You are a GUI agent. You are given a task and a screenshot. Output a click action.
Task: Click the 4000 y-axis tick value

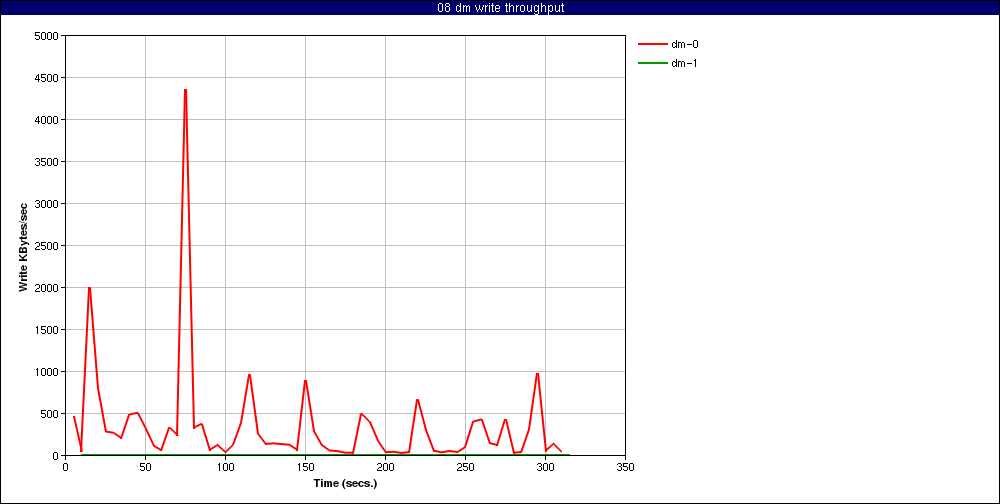[x=47, y=120]
